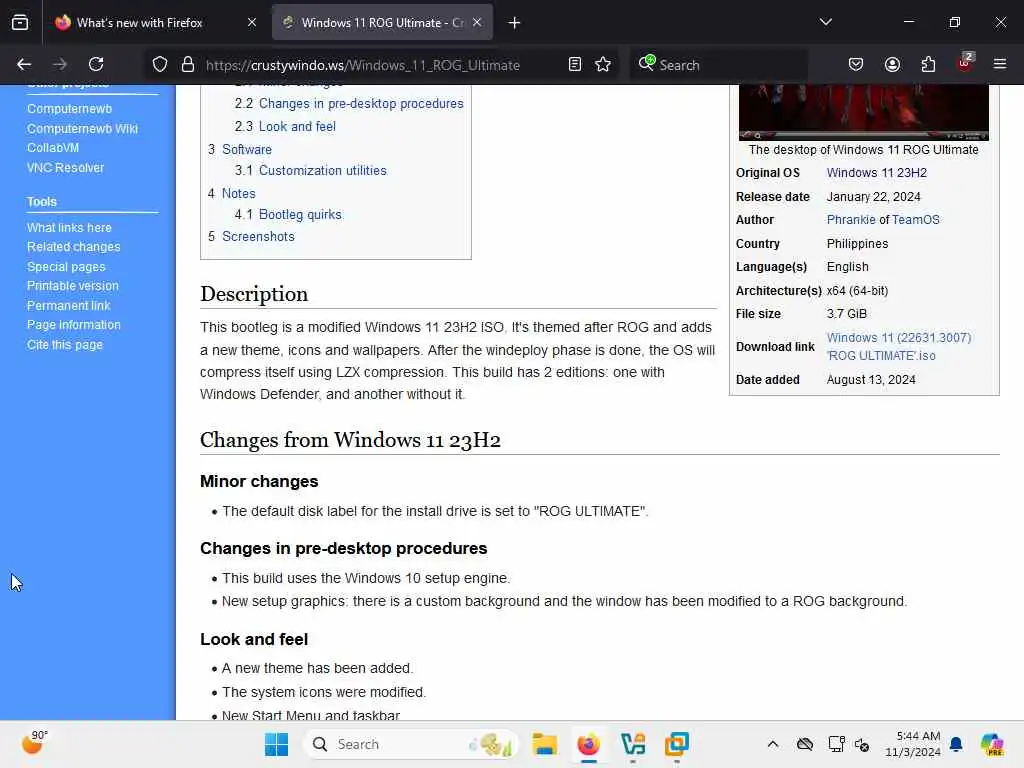Viewport: 1024px width, 768px height.
Task: Open the VMware taskbar icon
Action: click(677, 744)
